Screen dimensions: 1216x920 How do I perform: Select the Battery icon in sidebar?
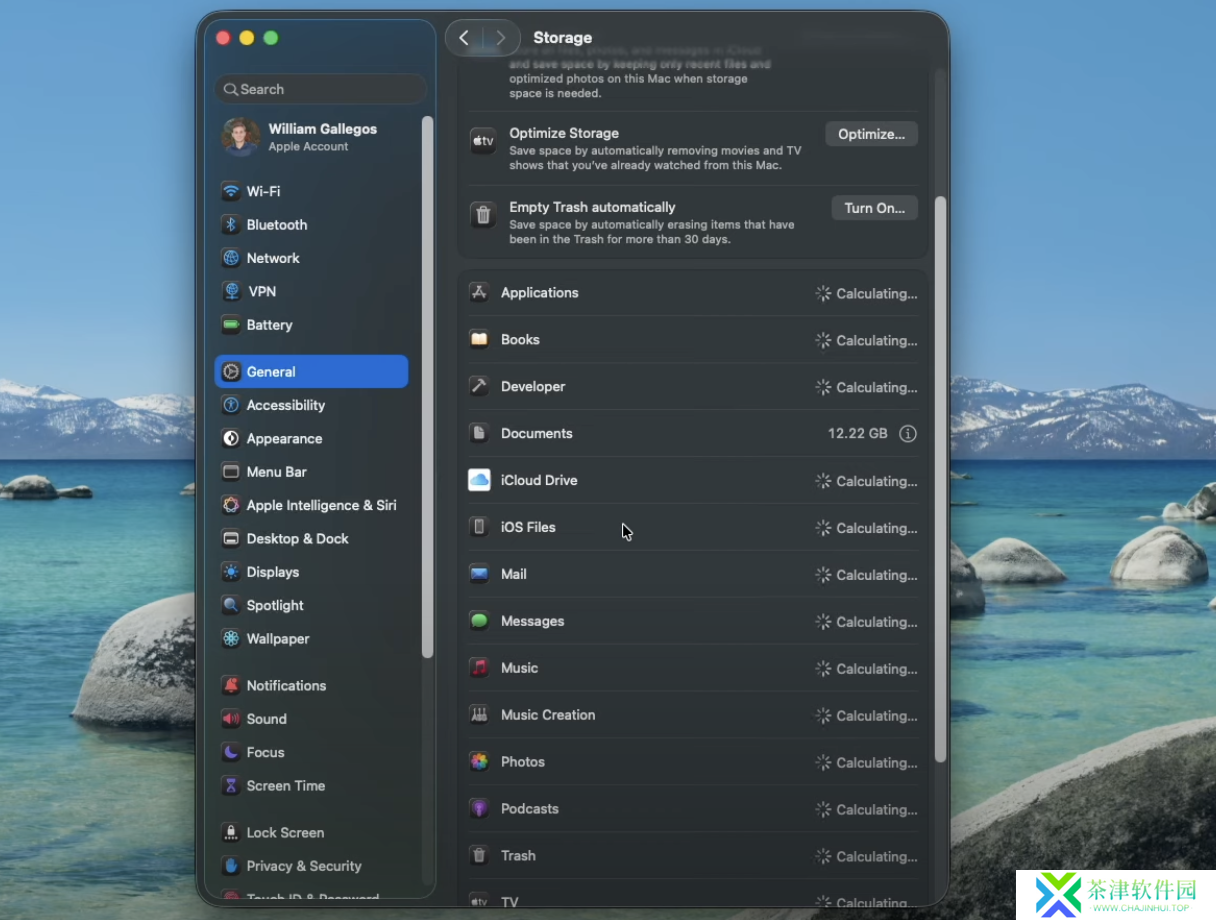[x=231, y=325]
